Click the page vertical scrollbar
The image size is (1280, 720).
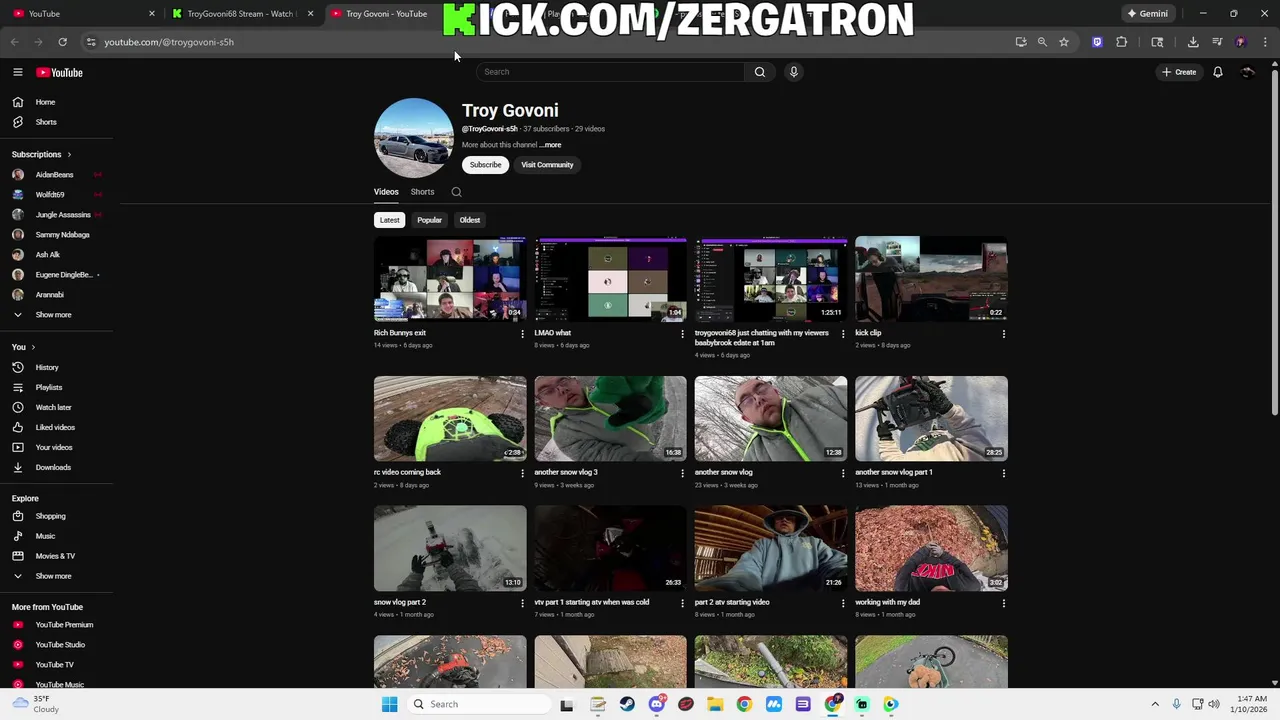click(x=1275, y=240)
